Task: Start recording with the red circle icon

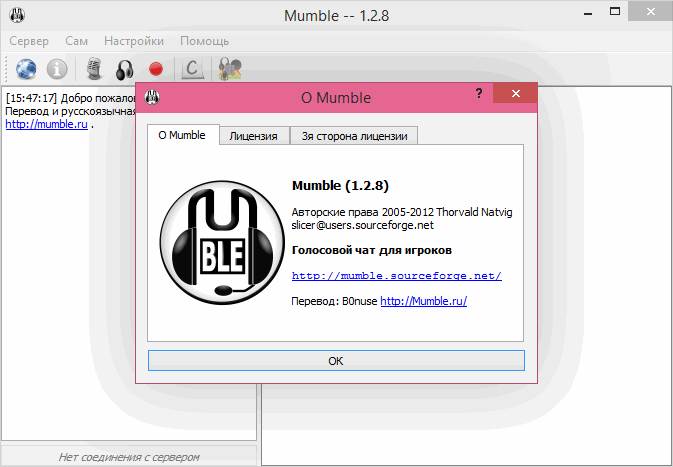Action: pyautogui.click(x=156, y=69)
